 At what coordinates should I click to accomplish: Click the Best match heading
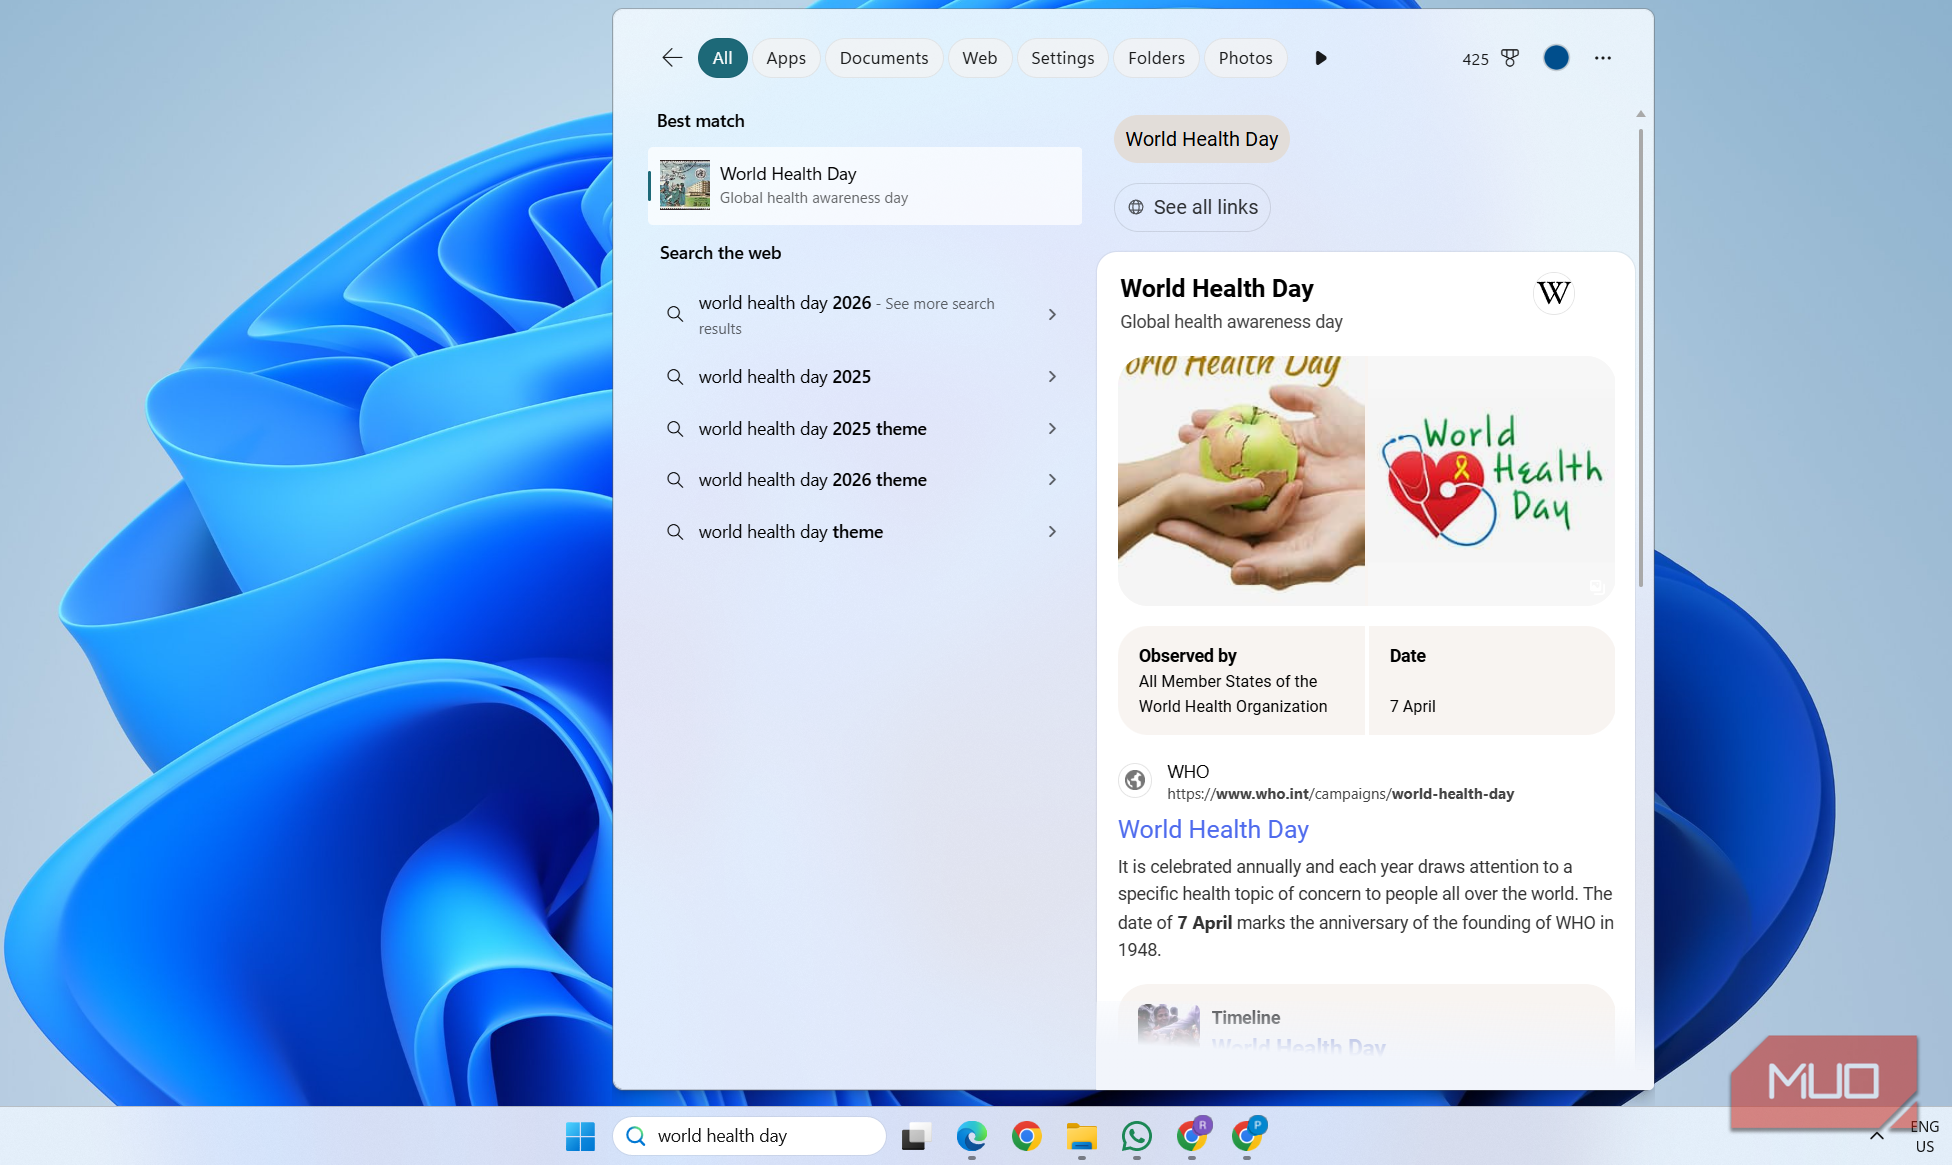point(700,121)
